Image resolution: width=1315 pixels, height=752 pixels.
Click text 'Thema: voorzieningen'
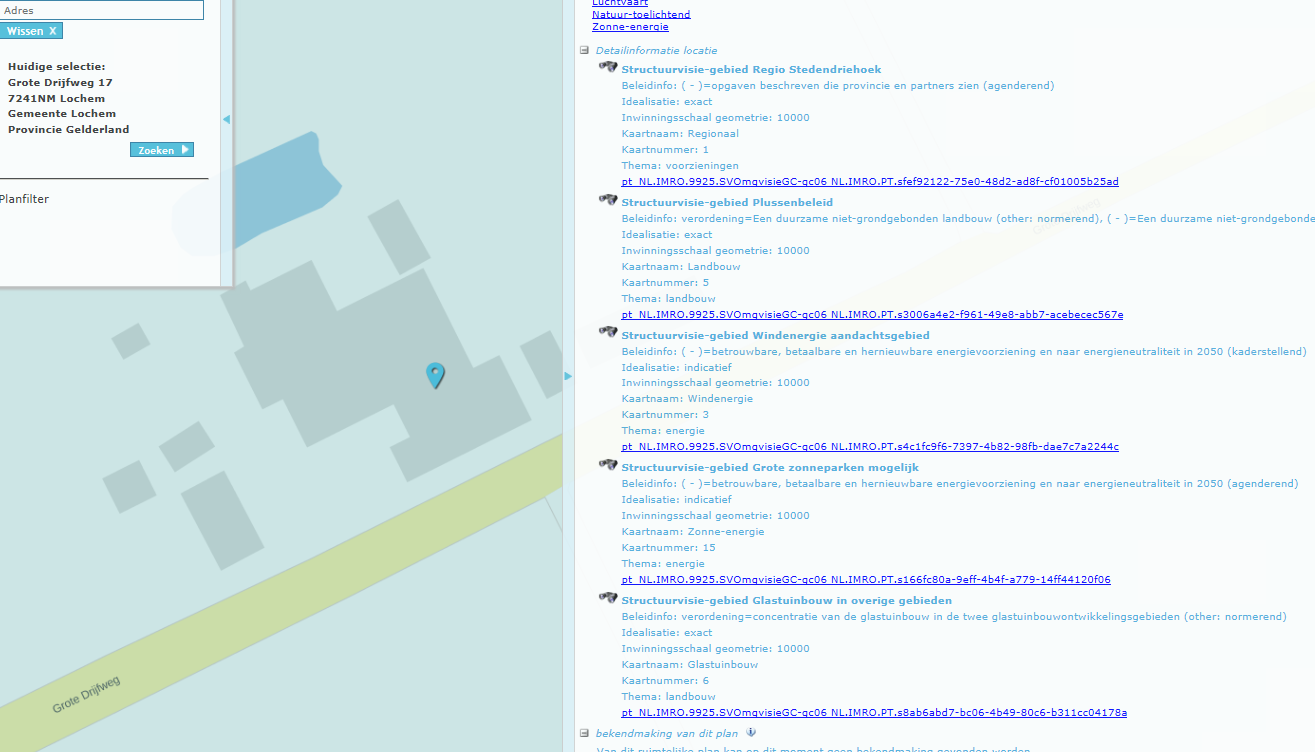680,166
